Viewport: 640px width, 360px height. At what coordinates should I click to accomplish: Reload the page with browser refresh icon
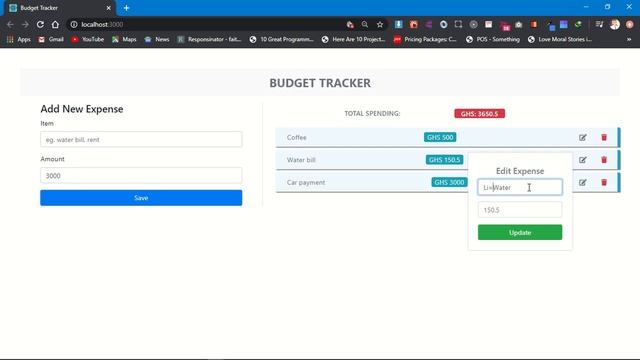[x=40, y=24]
